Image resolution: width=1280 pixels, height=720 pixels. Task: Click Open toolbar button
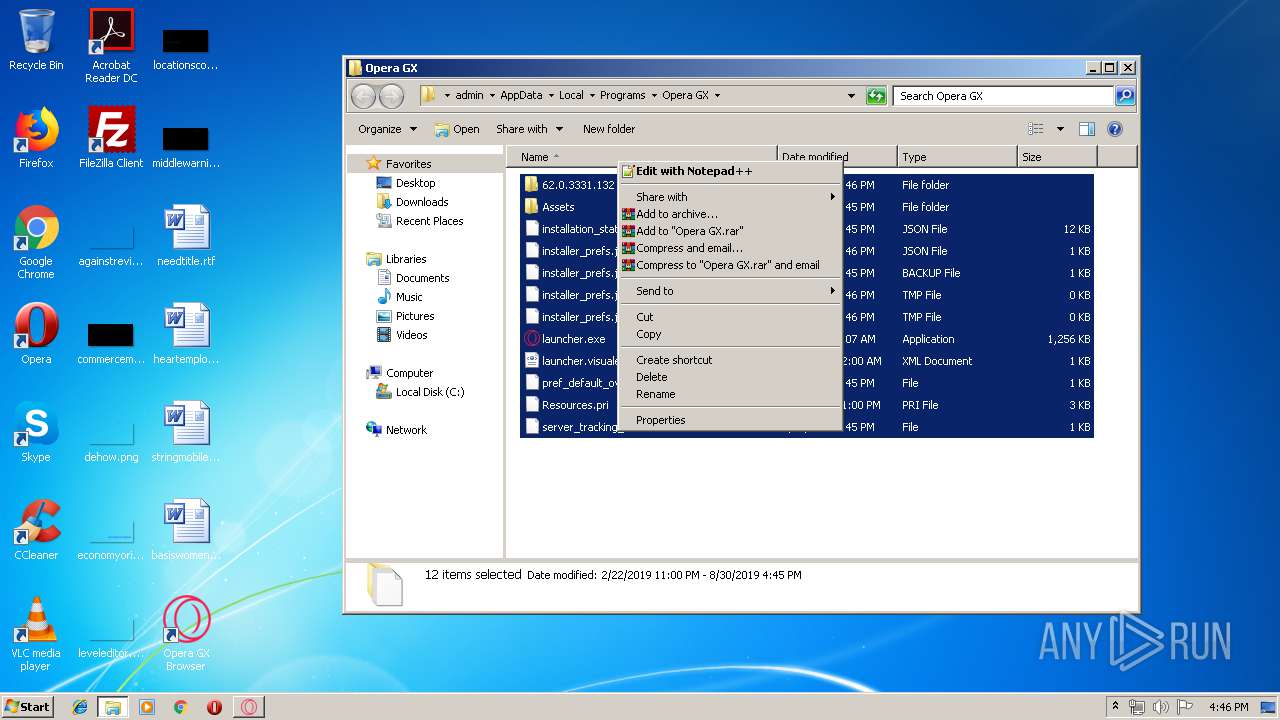click(457, 129)
